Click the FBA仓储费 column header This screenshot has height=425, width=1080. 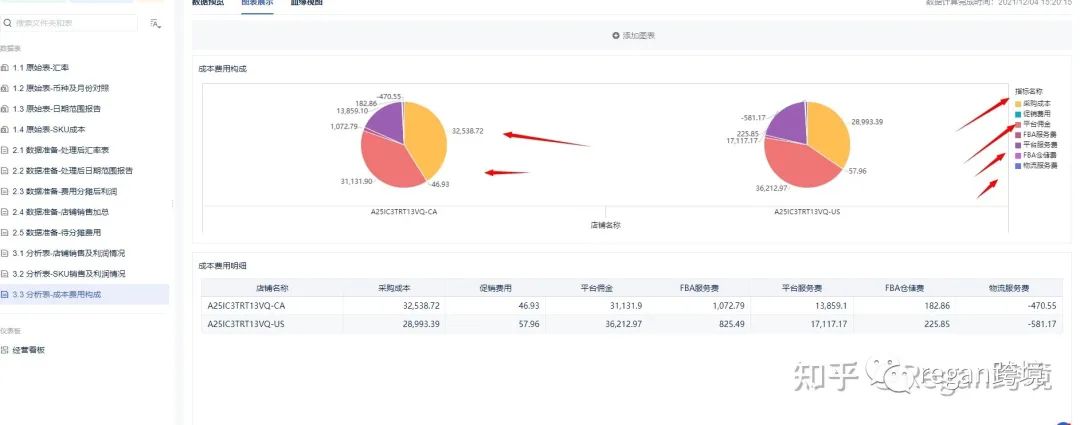(x=904, y=288)
